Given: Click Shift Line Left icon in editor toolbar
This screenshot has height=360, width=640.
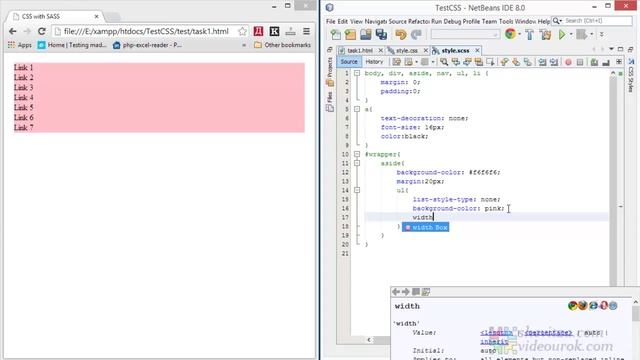Looking at the screenshot, I should click(x=542, y=62).
